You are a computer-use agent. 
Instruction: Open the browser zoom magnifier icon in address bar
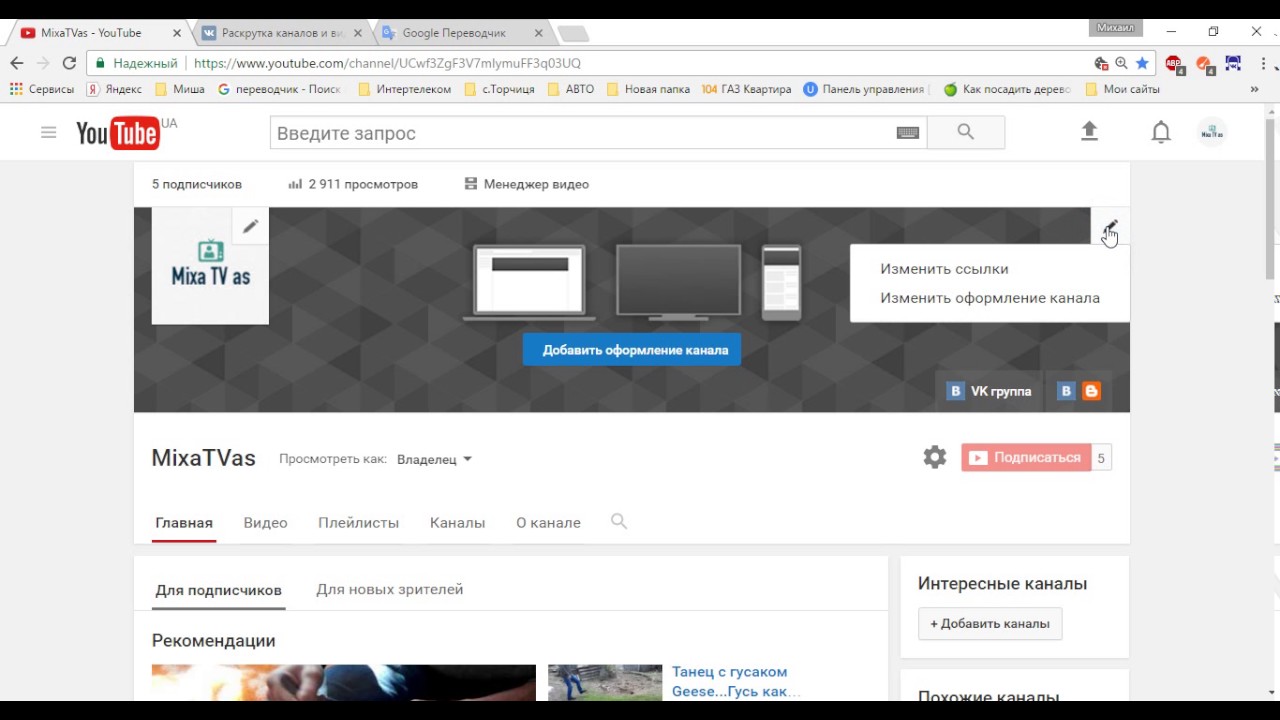click(x=1121, y=63)
